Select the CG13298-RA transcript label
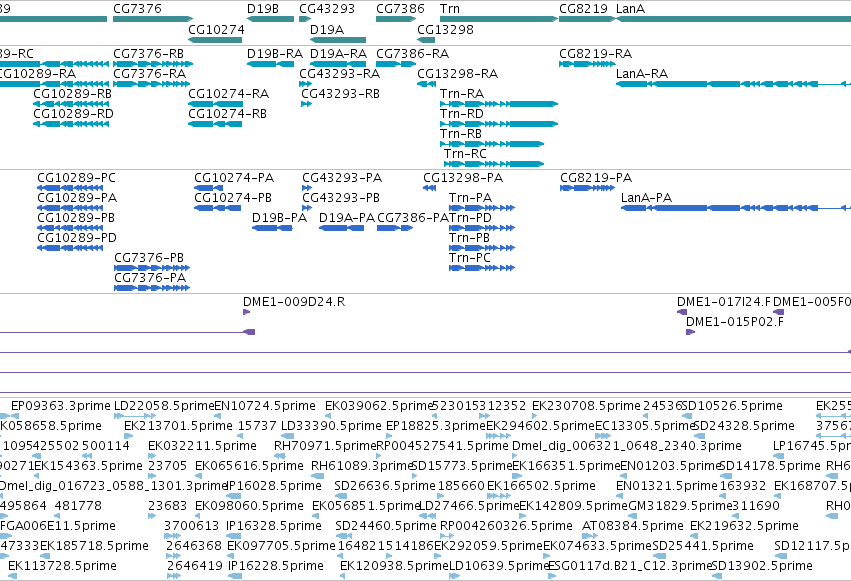Viewport: 851px width, 581px height. [x=458, y=74]
